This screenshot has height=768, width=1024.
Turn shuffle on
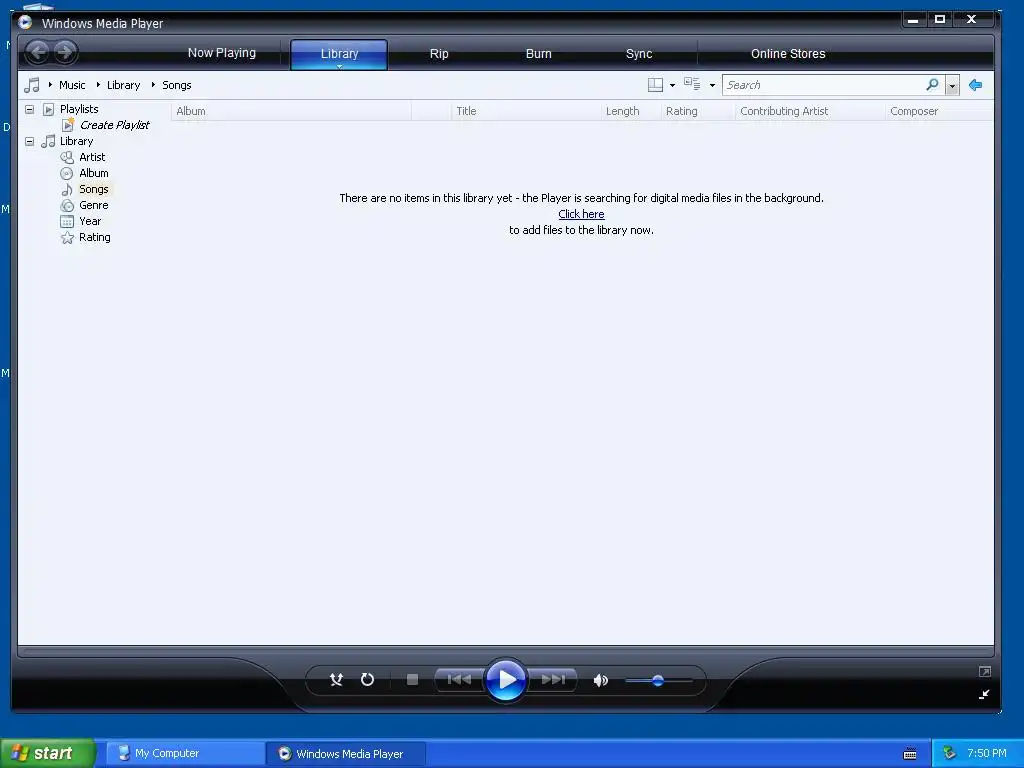coord(336,680)
